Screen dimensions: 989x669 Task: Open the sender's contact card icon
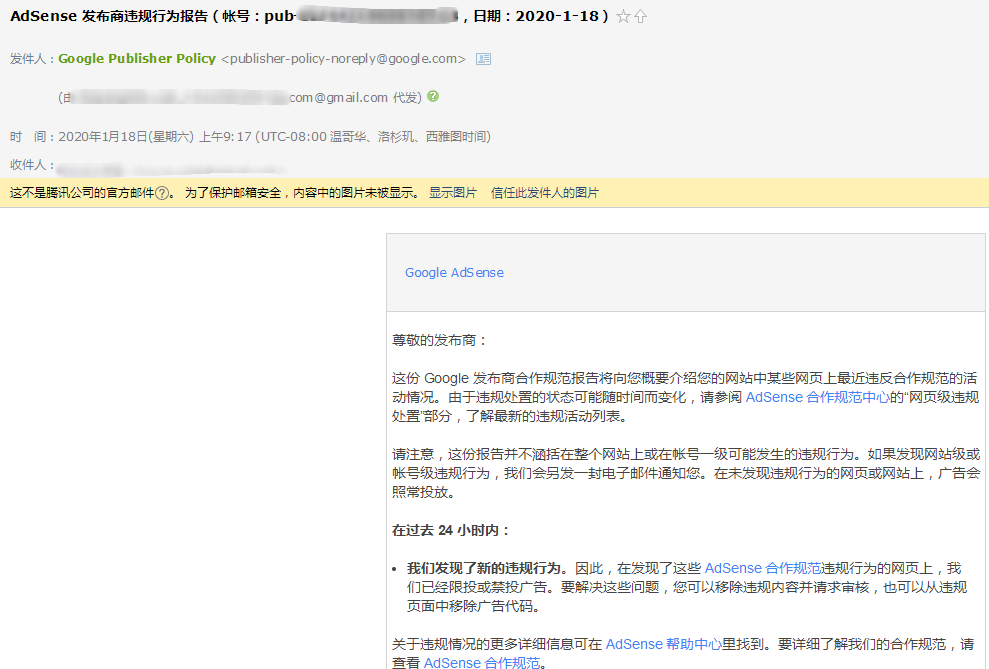[483, 59]
